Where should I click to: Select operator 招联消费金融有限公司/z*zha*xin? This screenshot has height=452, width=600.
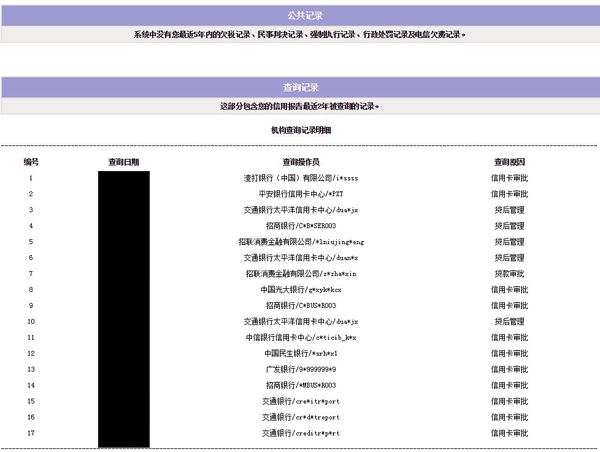[x=301, y=274]
